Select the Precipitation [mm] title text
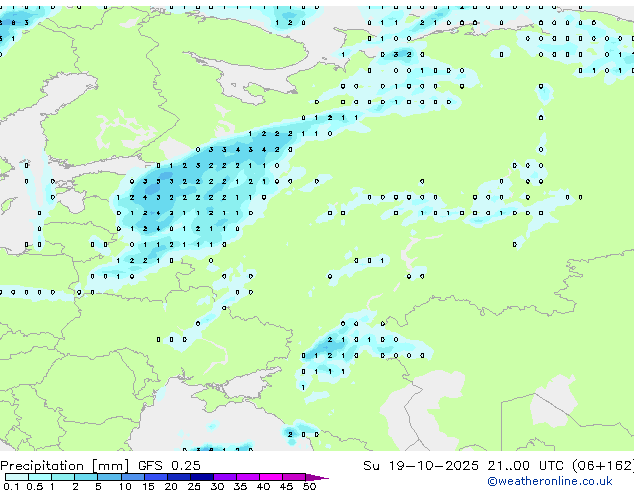Screen dimensions: 634x490 coord(65,466)
